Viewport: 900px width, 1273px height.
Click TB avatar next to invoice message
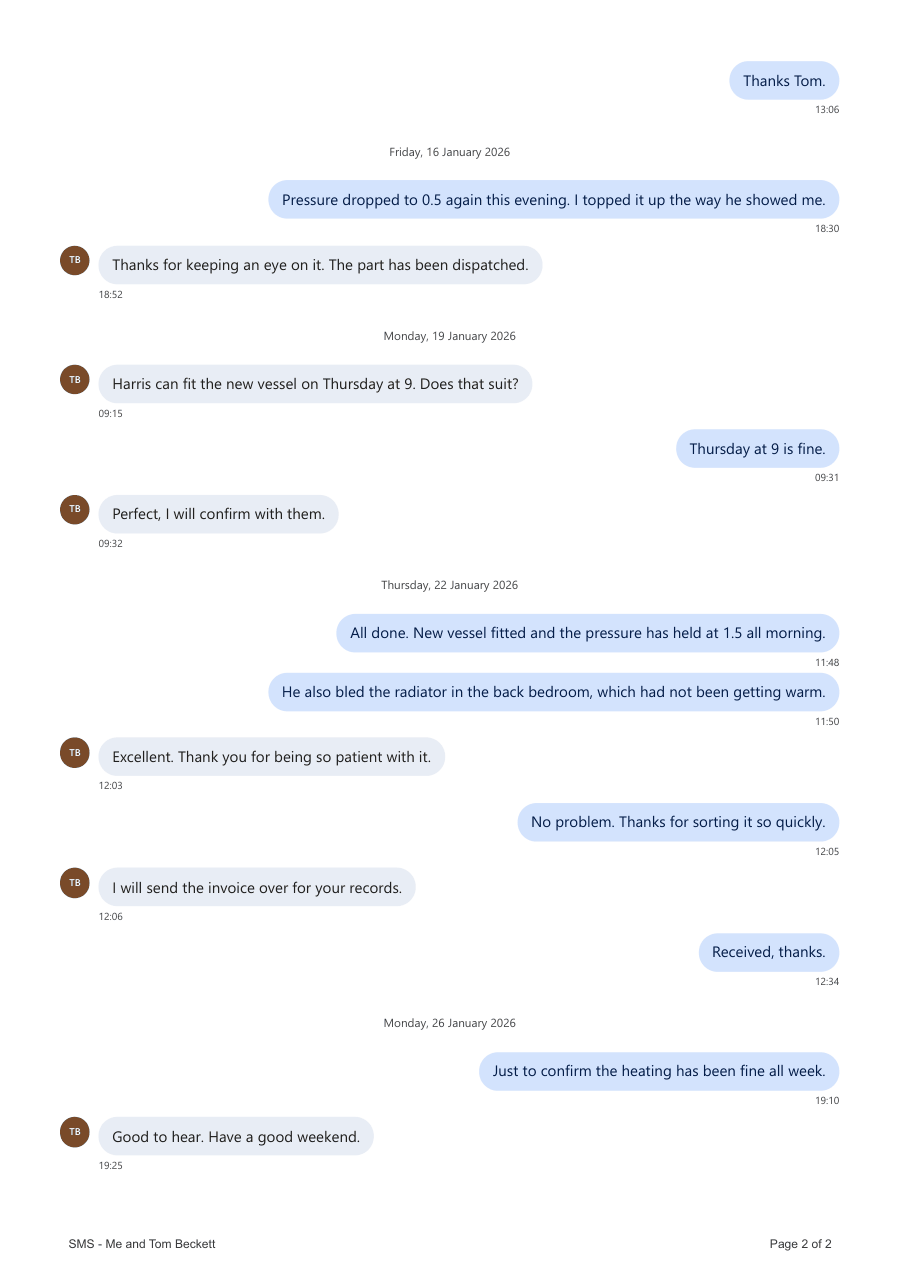point(75,883)
